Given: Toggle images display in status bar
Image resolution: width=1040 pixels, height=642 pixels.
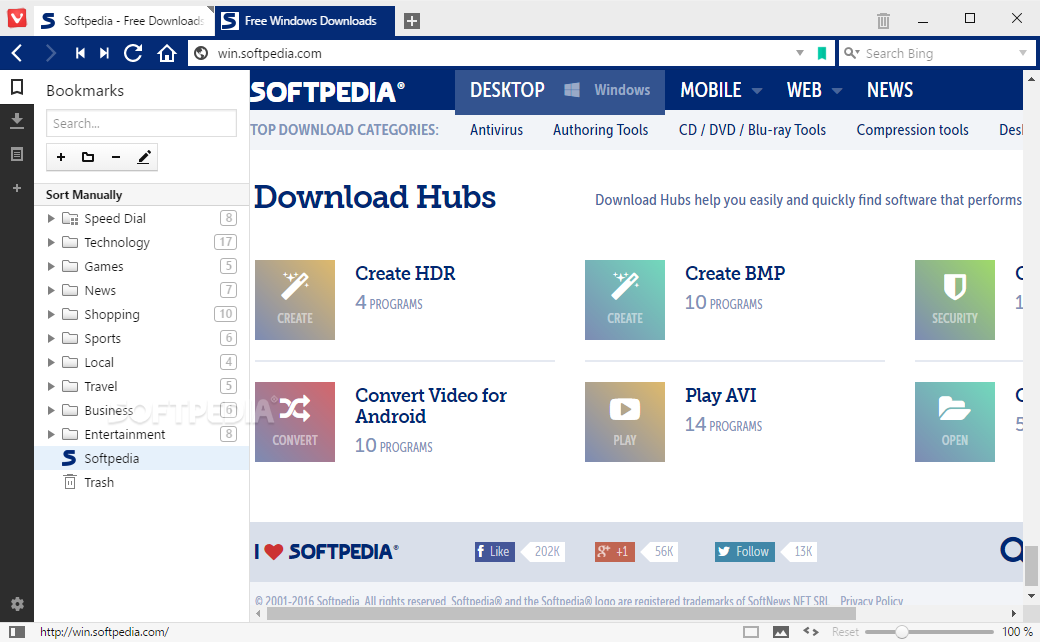Looking at the screenshot, I should pos(781,632).
